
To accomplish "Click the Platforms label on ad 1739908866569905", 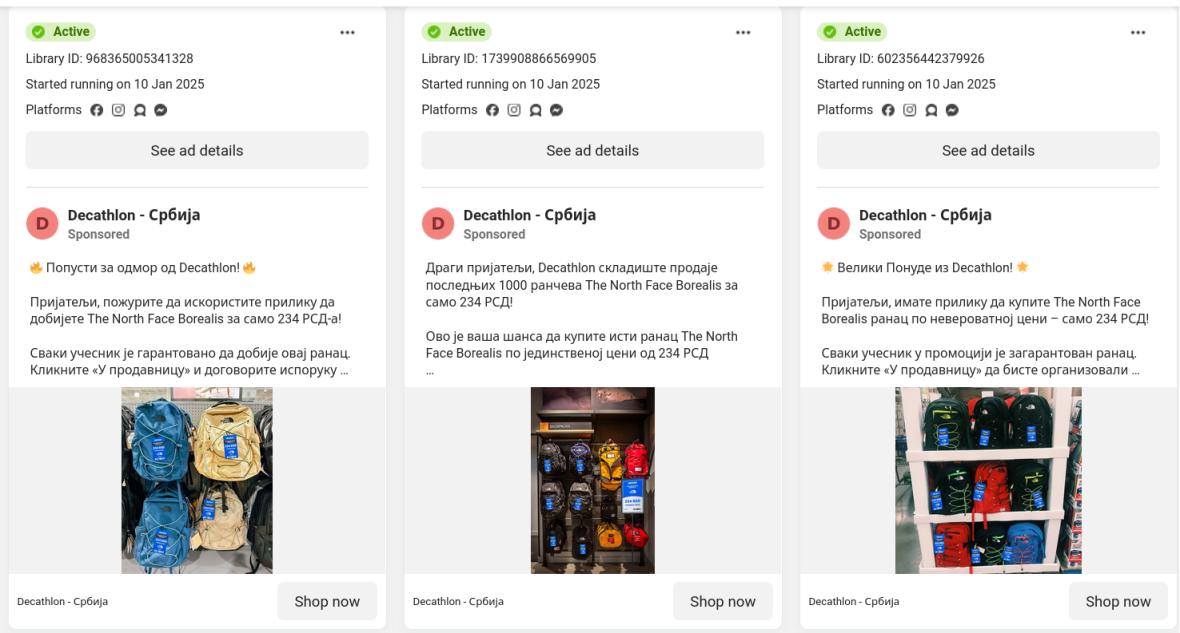I will (449, 109).
